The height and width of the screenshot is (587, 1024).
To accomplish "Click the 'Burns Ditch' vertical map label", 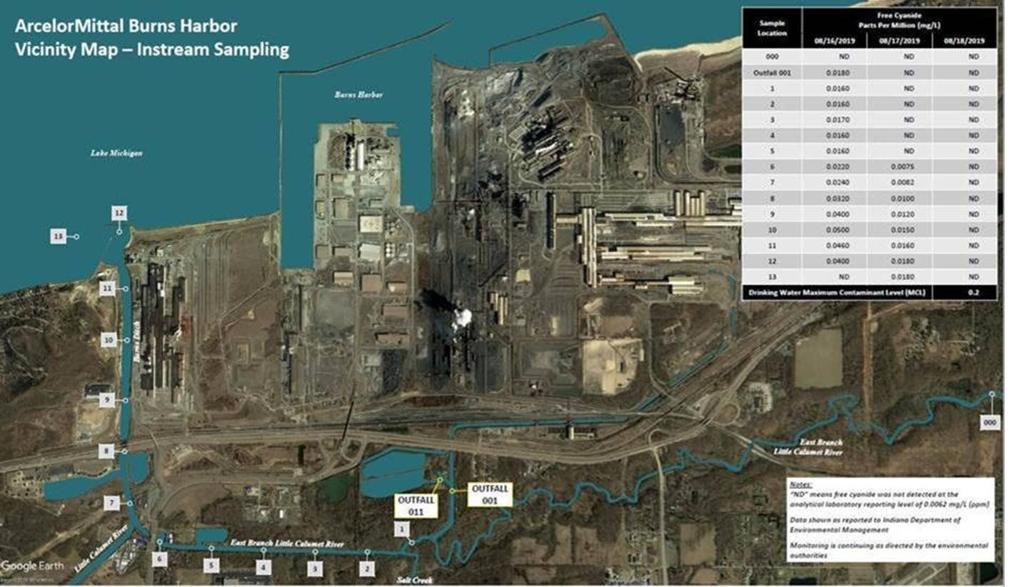I will coord(137,341).
